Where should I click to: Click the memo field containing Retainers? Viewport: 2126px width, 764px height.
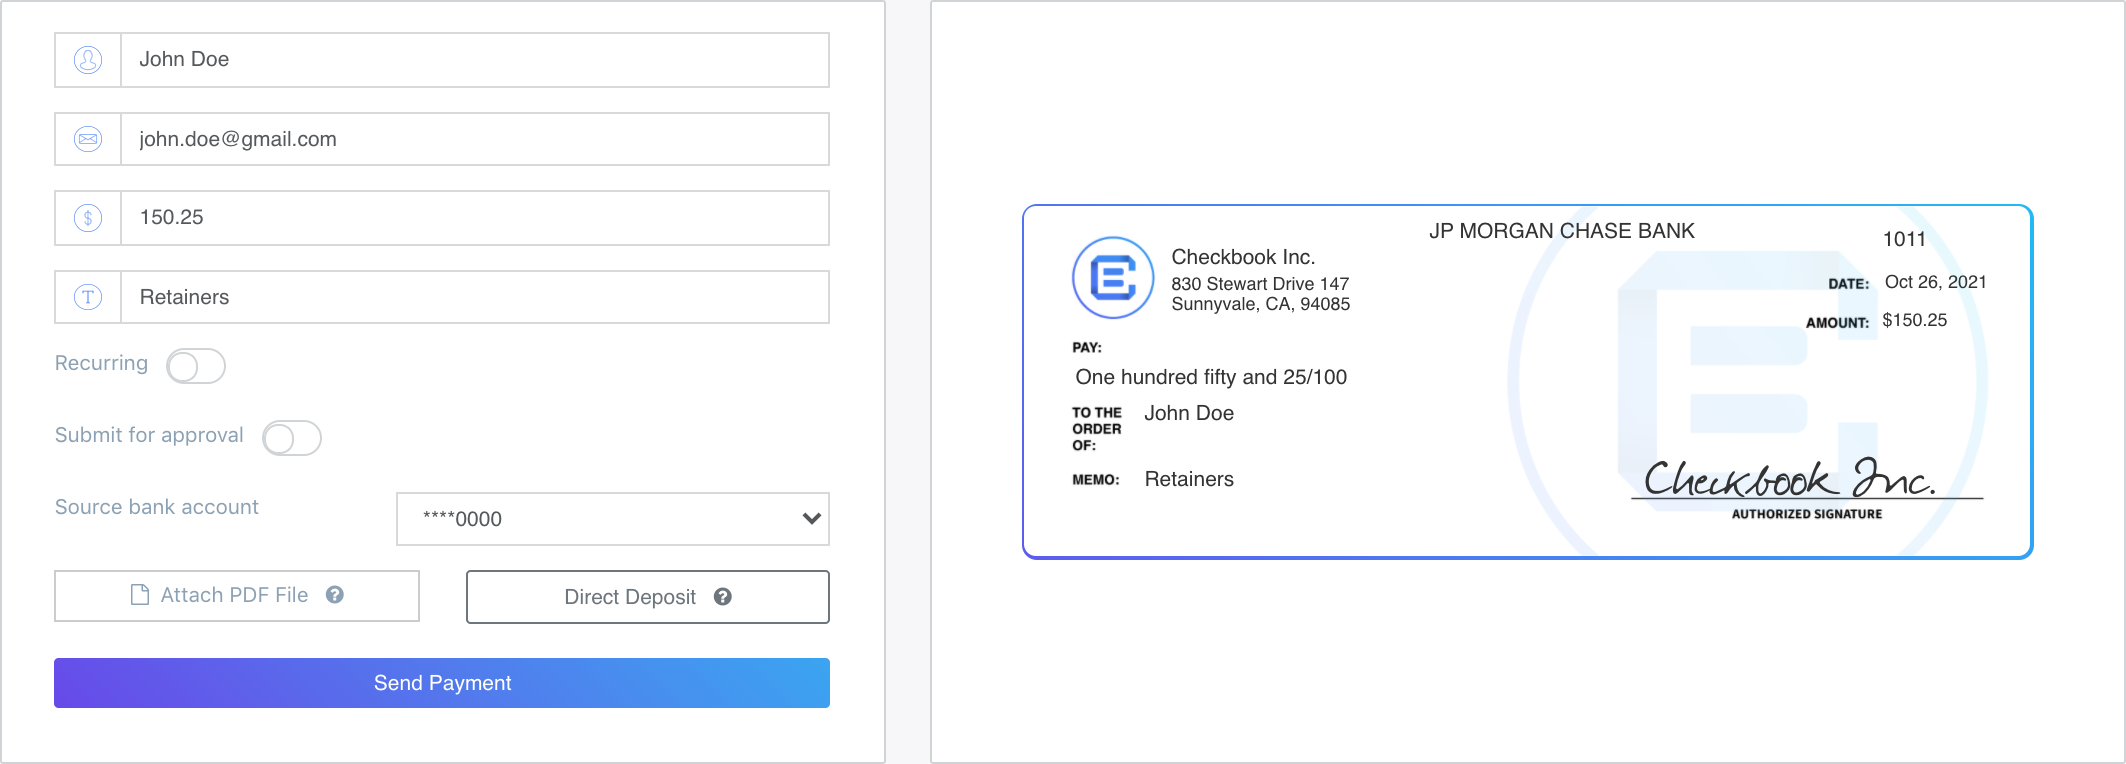pyautogui.click(x=475, y=297)
